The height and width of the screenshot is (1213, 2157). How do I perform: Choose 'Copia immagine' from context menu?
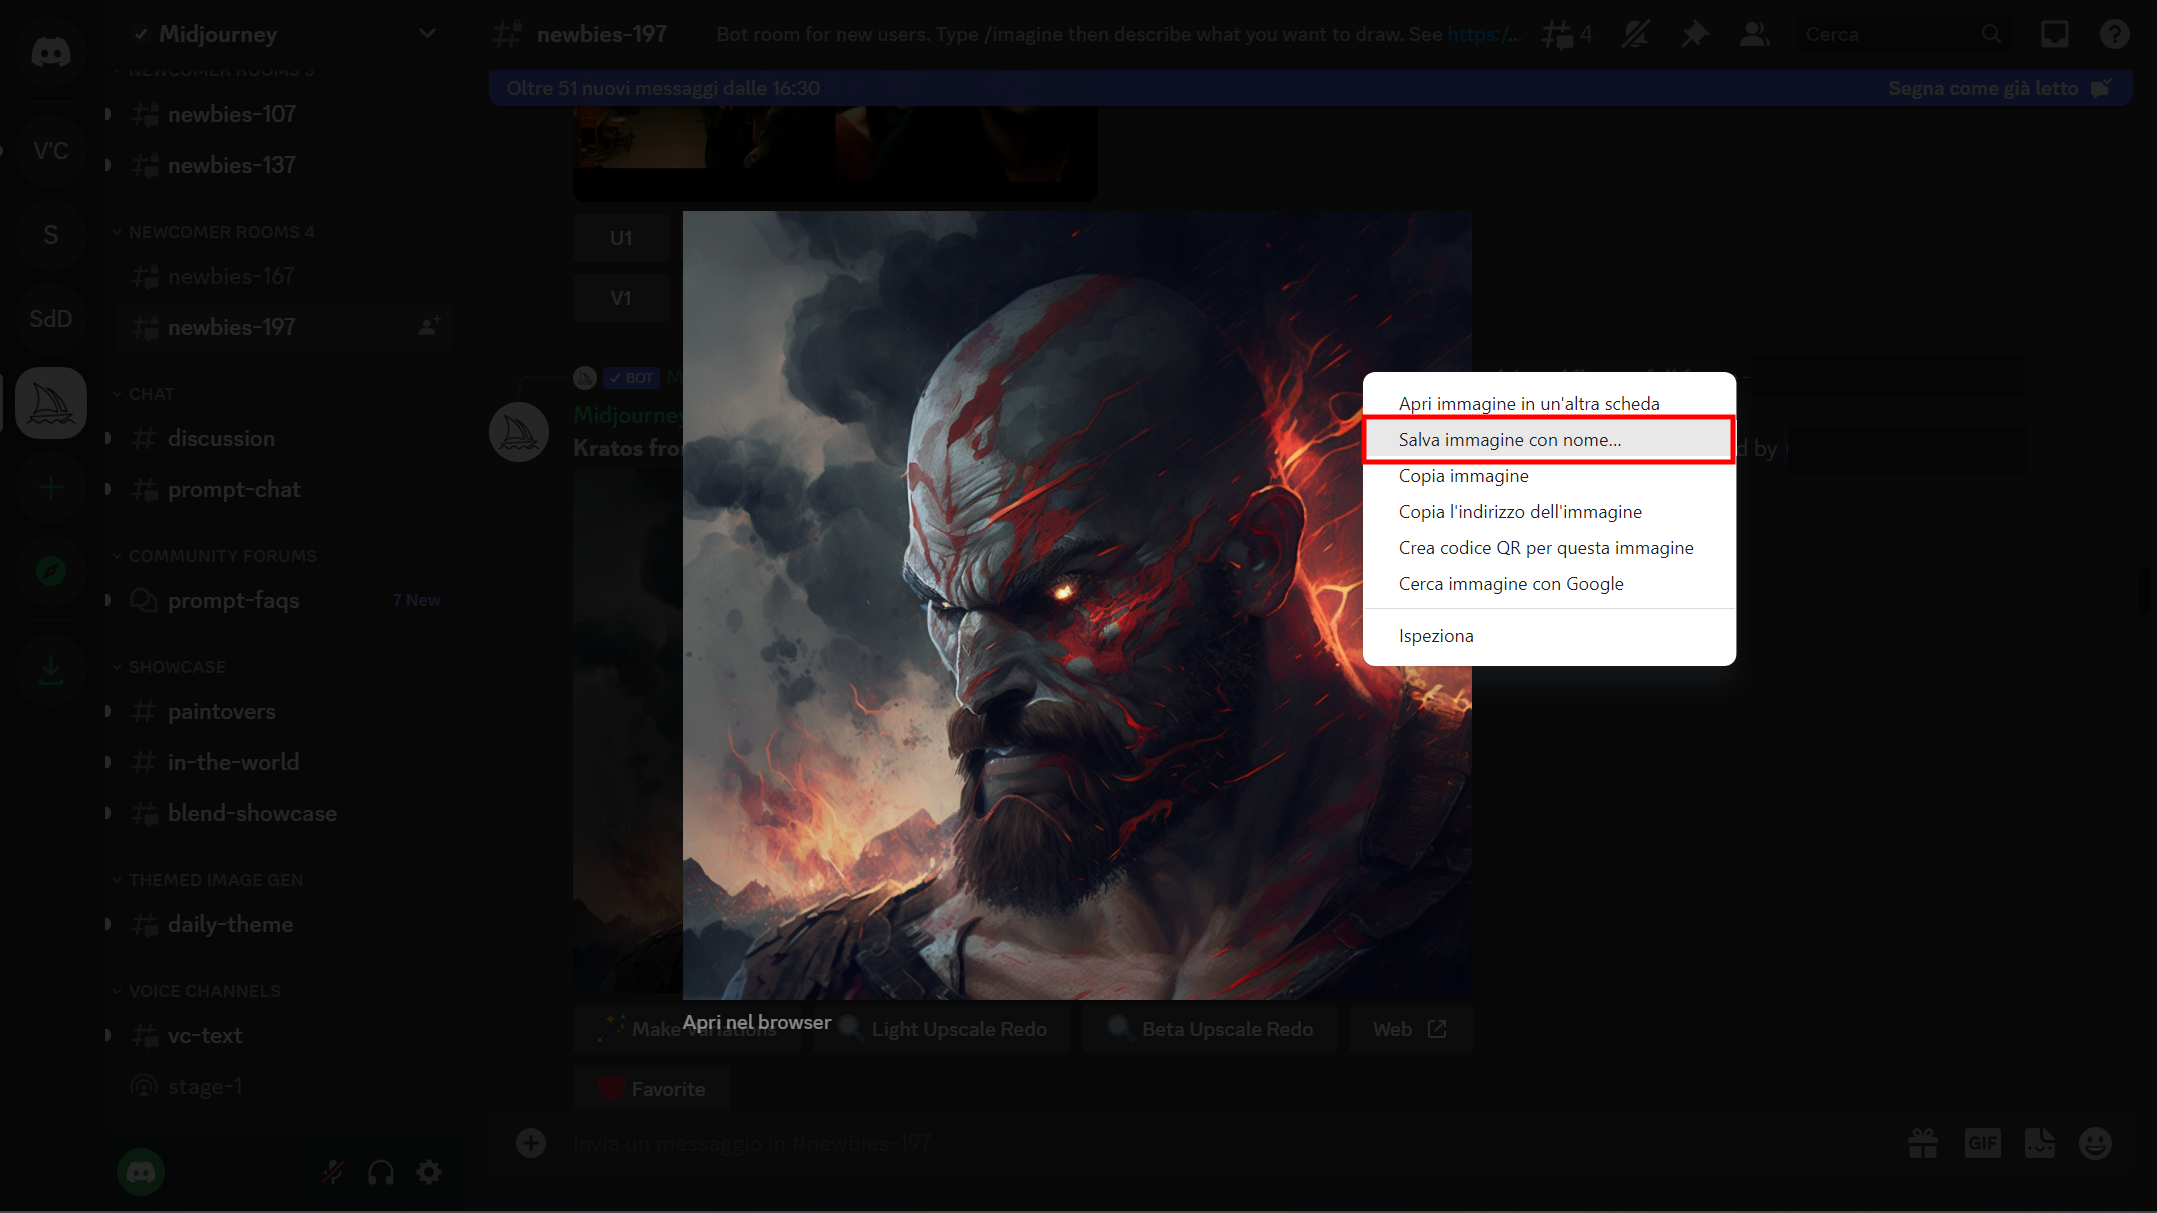point(1463,476)
